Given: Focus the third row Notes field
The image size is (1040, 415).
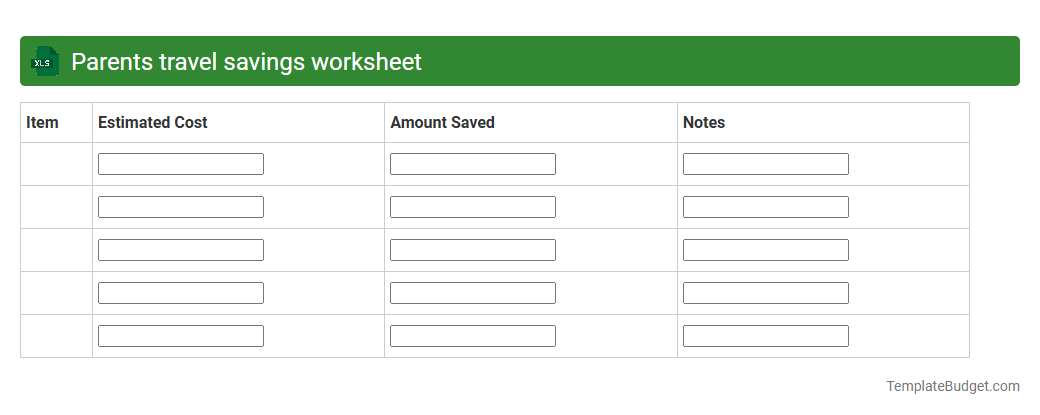Looking at the screenshot, I should coord(766,250).
